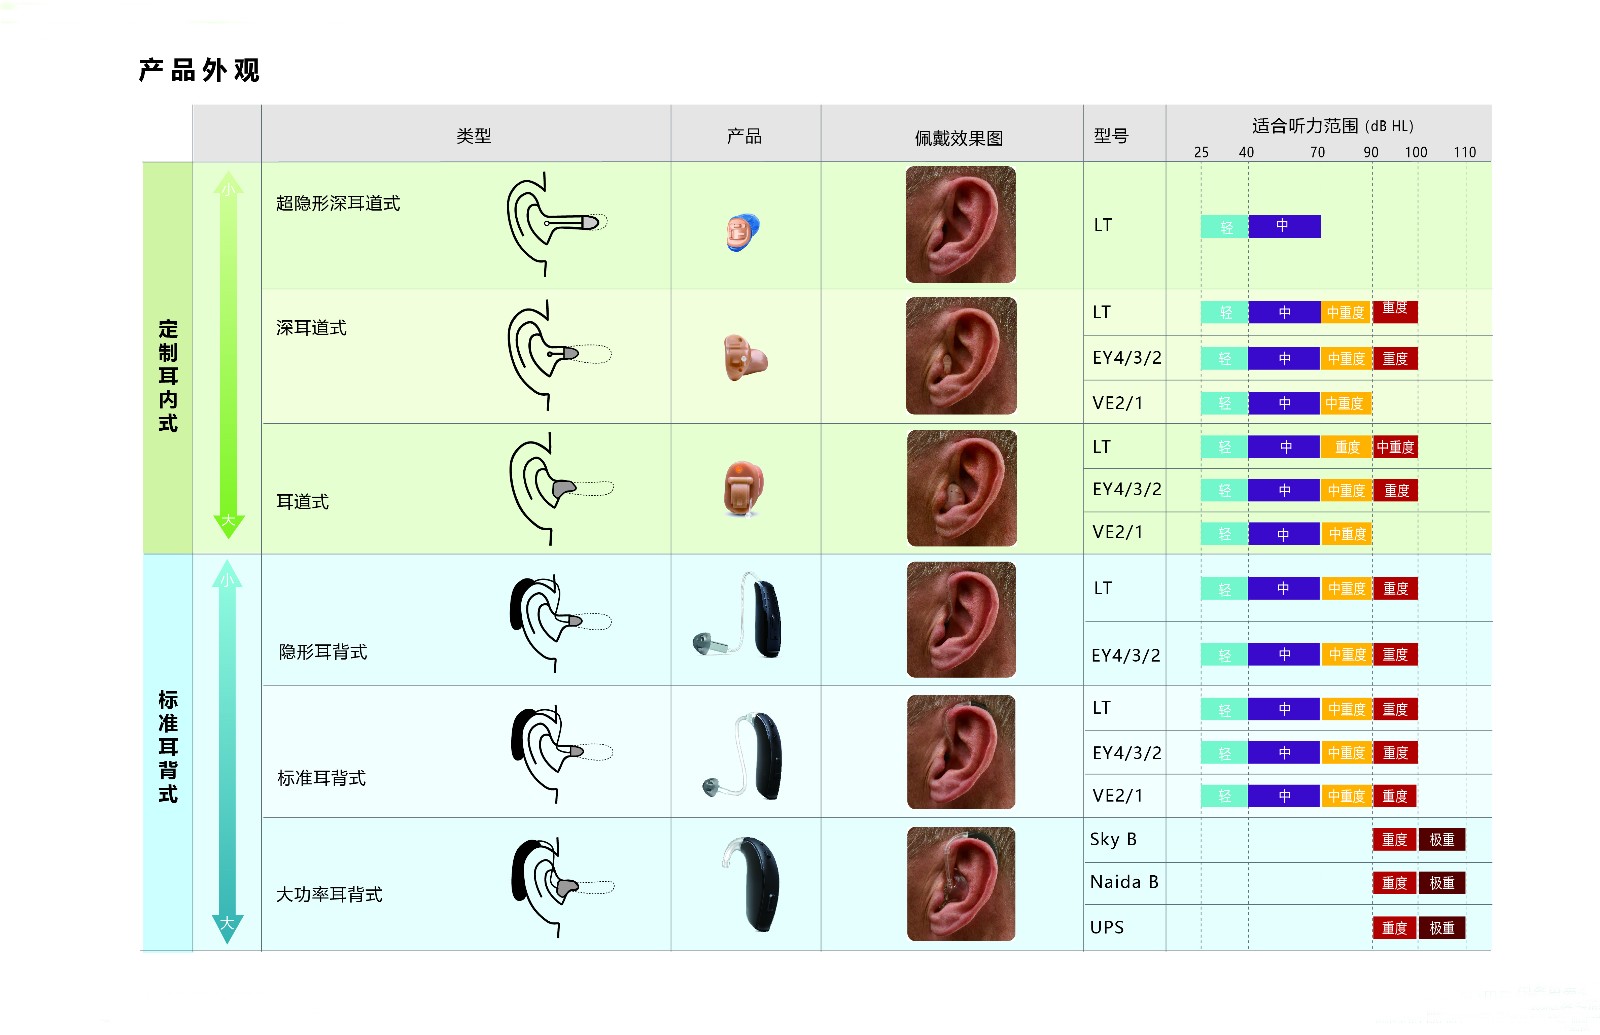
Task: Click the 极重 bar in Sky B row
Action: coord(1442,840)
